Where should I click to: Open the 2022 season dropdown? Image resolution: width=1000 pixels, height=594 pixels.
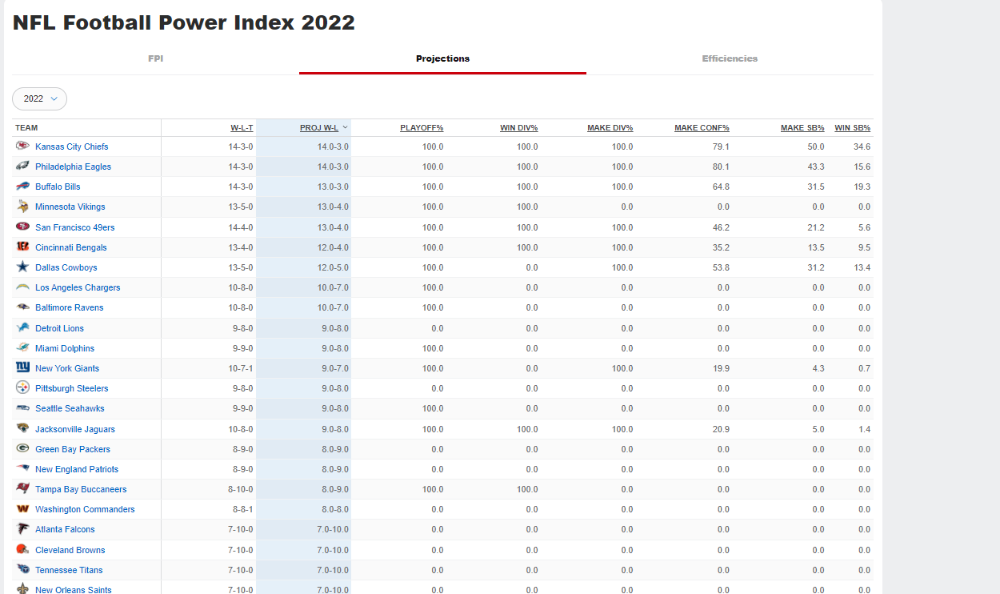[x=40, y=99]
